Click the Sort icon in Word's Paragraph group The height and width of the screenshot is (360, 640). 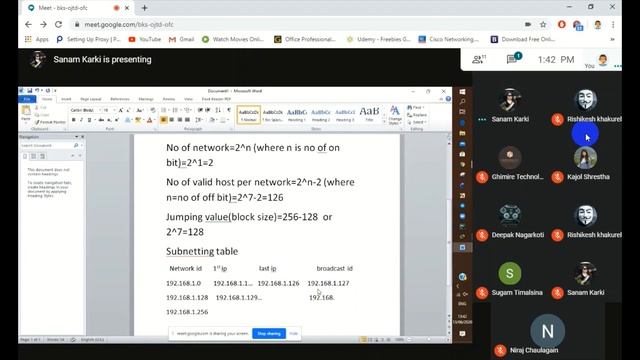(218, 110)
